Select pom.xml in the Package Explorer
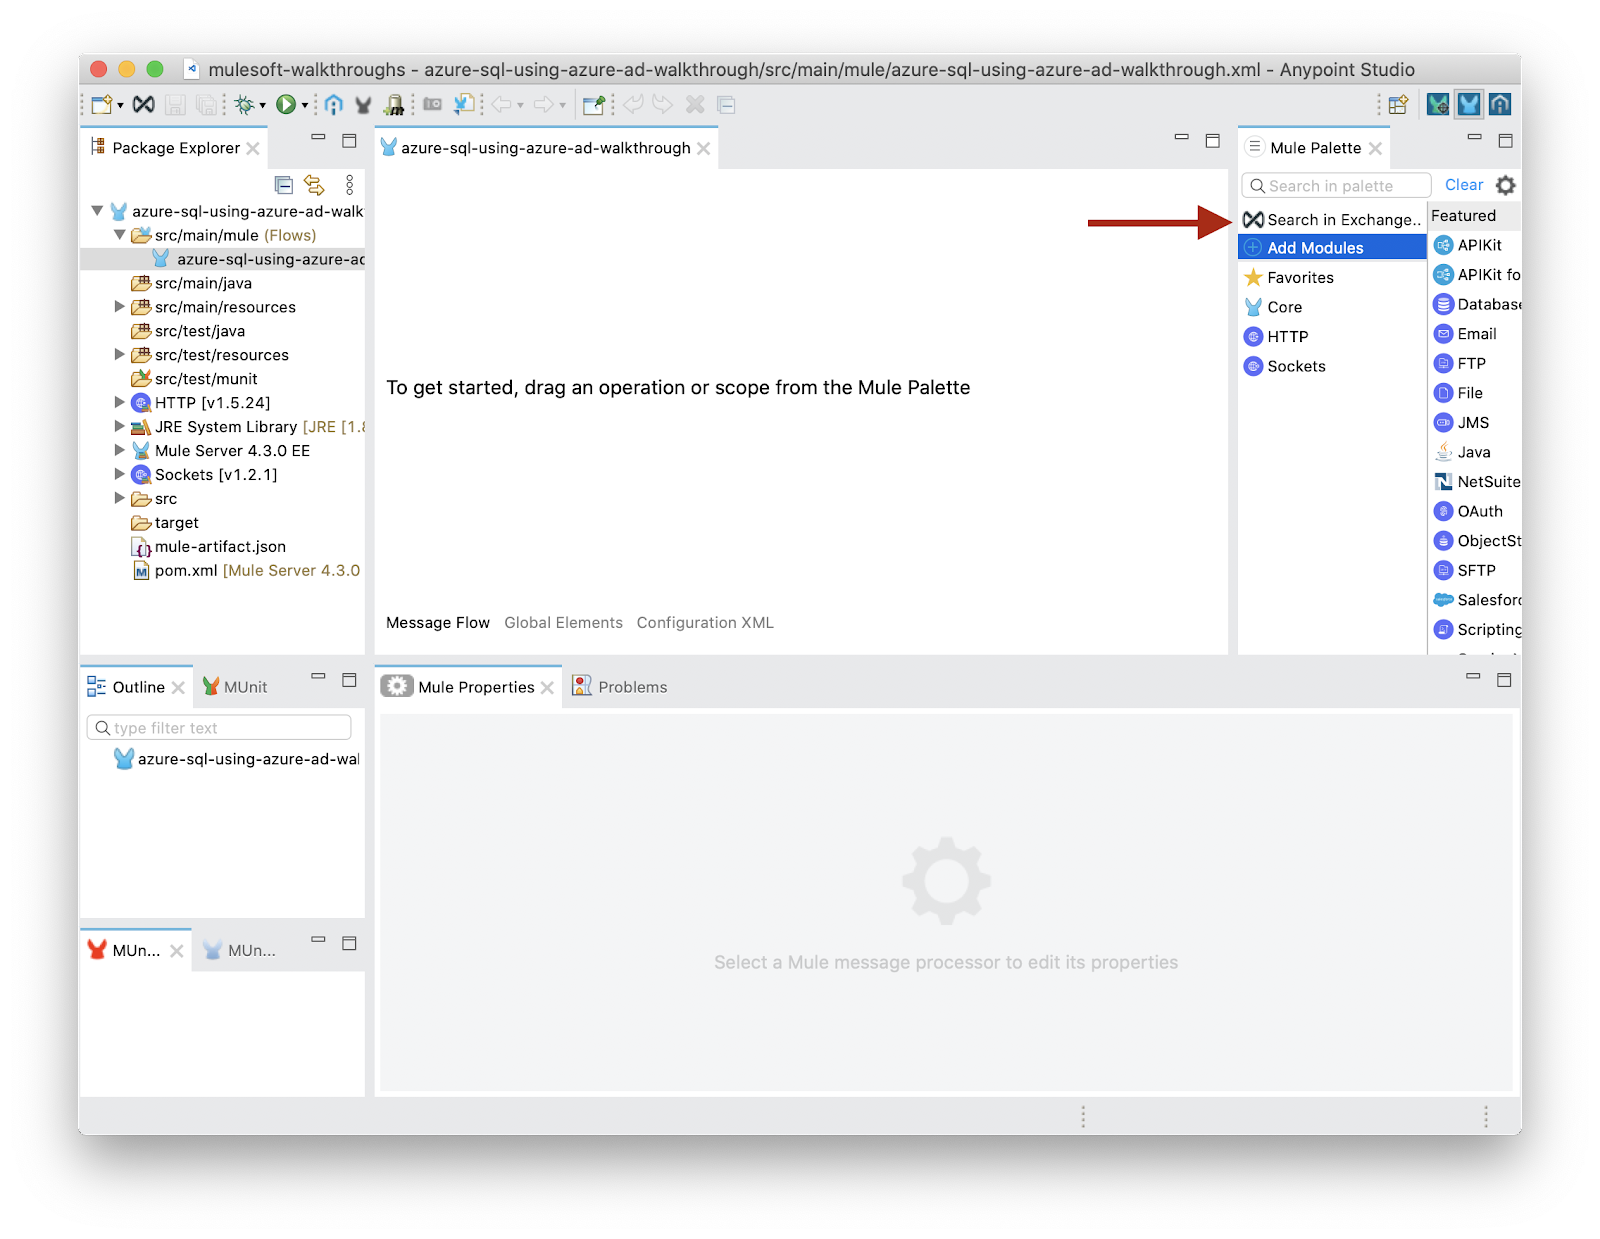This screenshot has width=1600, height=1239. tap(186, 571)
